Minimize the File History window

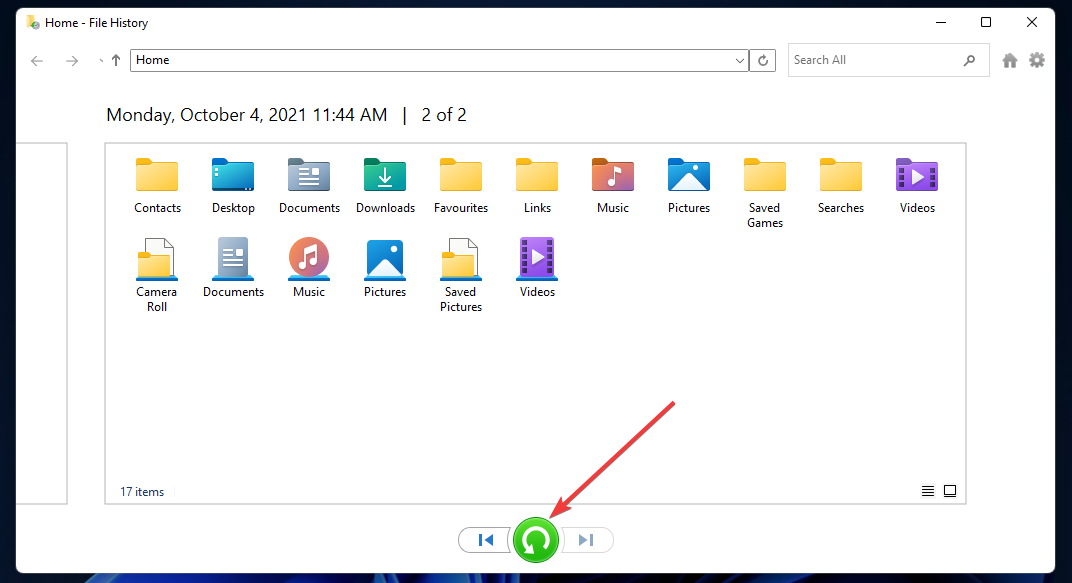click(x=941, y=23)
